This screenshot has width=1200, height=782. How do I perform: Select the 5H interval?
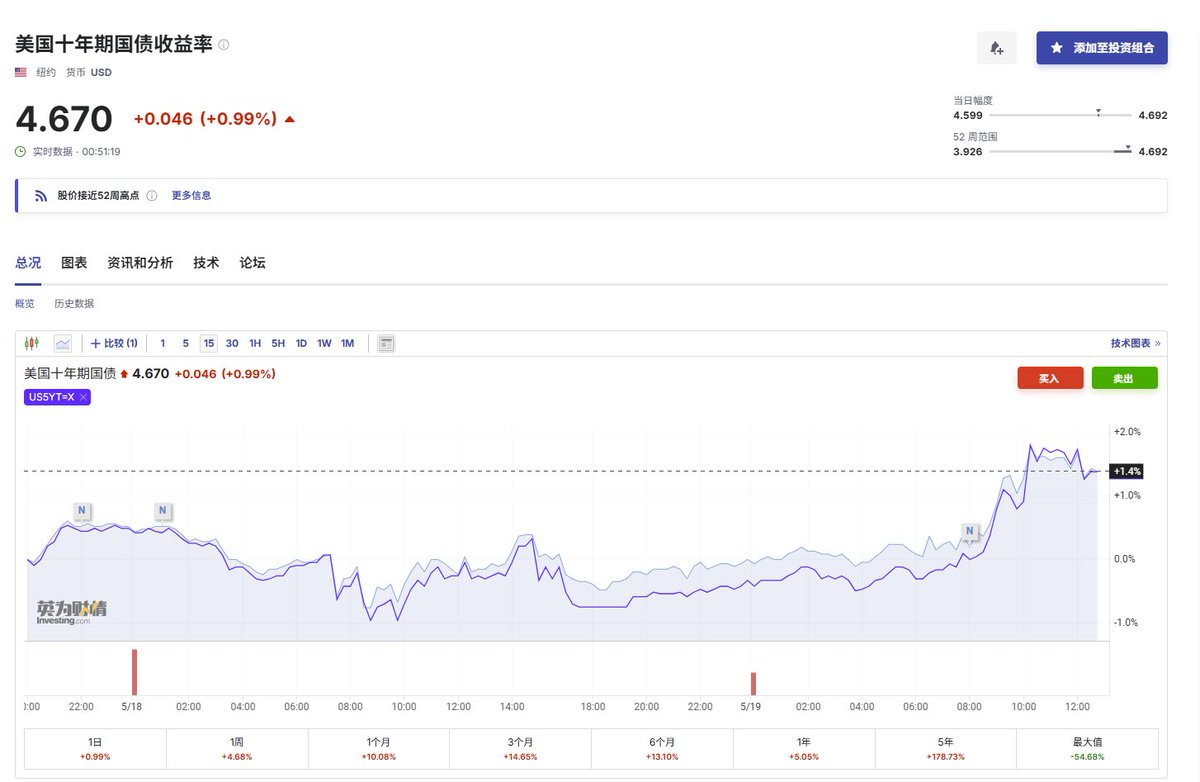278,343
